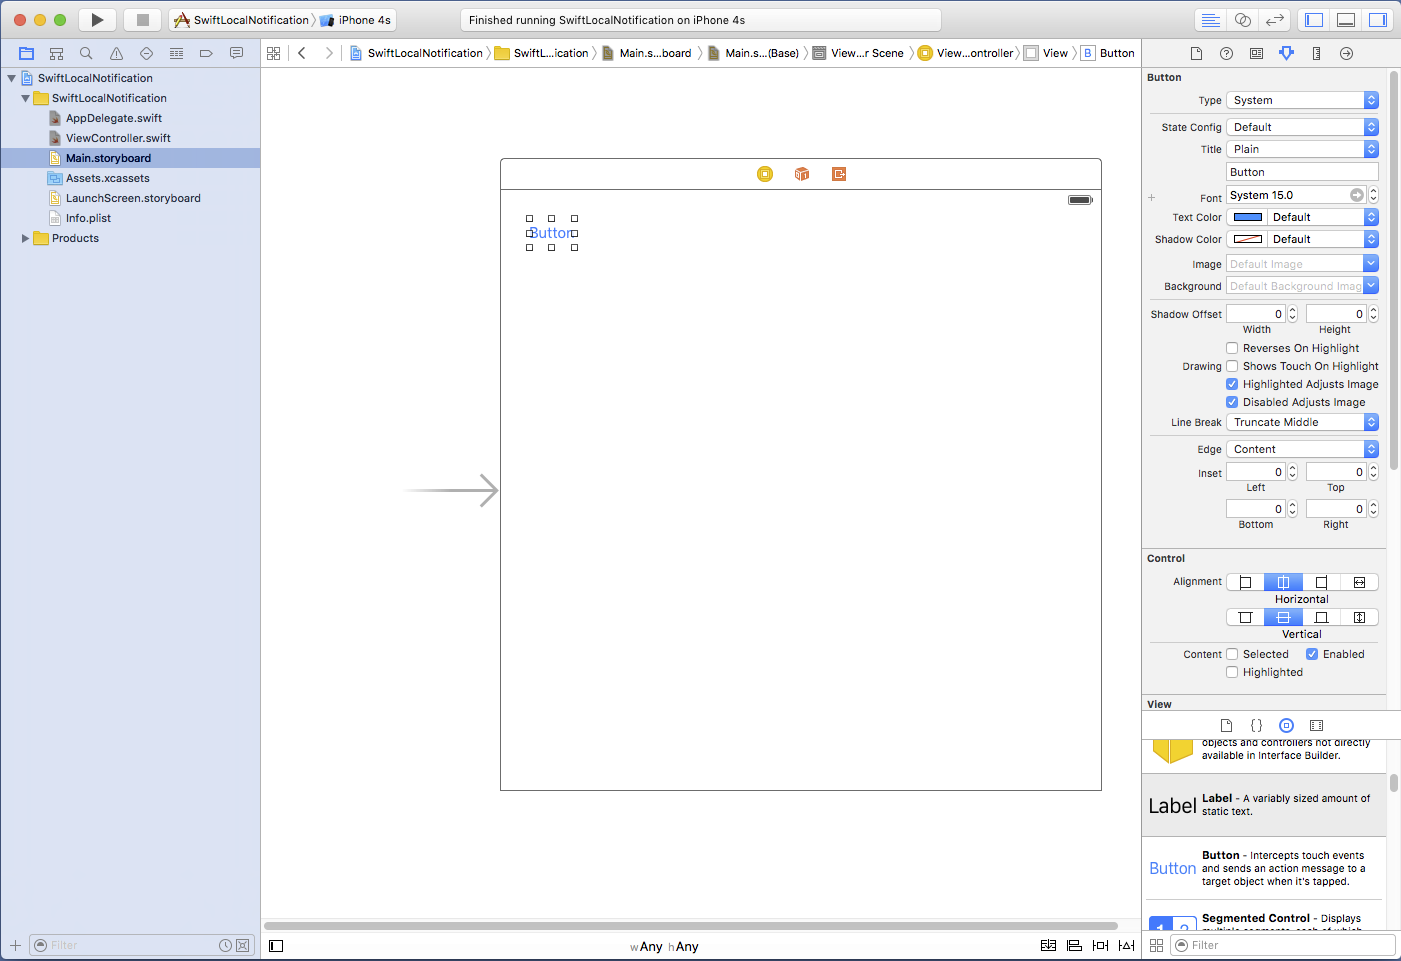Click the Run (play) button
1401x961 pixels.
click(x=97, y=20)
